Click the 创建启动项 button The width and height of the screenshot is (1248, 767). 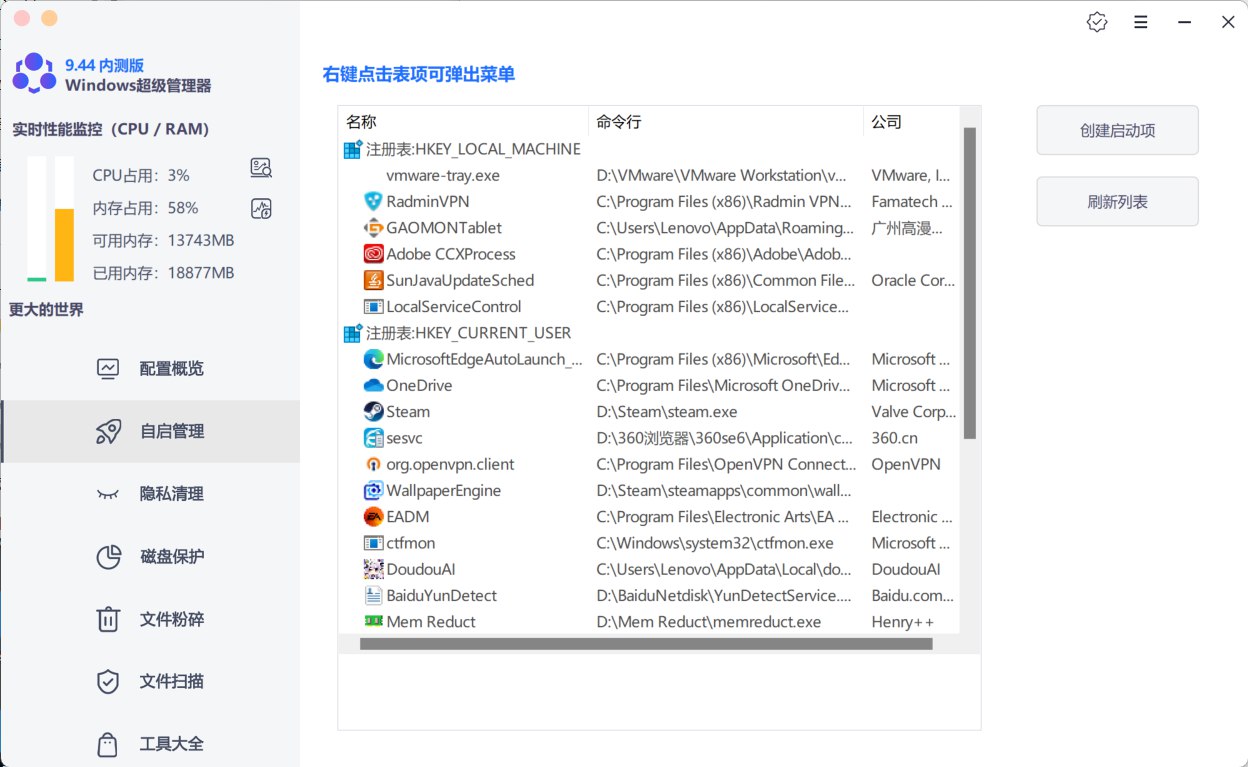pyautogui.click(x=1117, y=130)
